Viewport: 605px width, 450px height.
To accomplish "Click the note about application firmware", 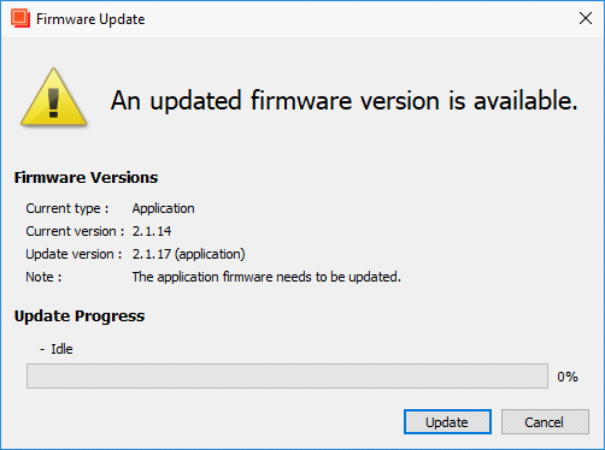I will (267, 277).
